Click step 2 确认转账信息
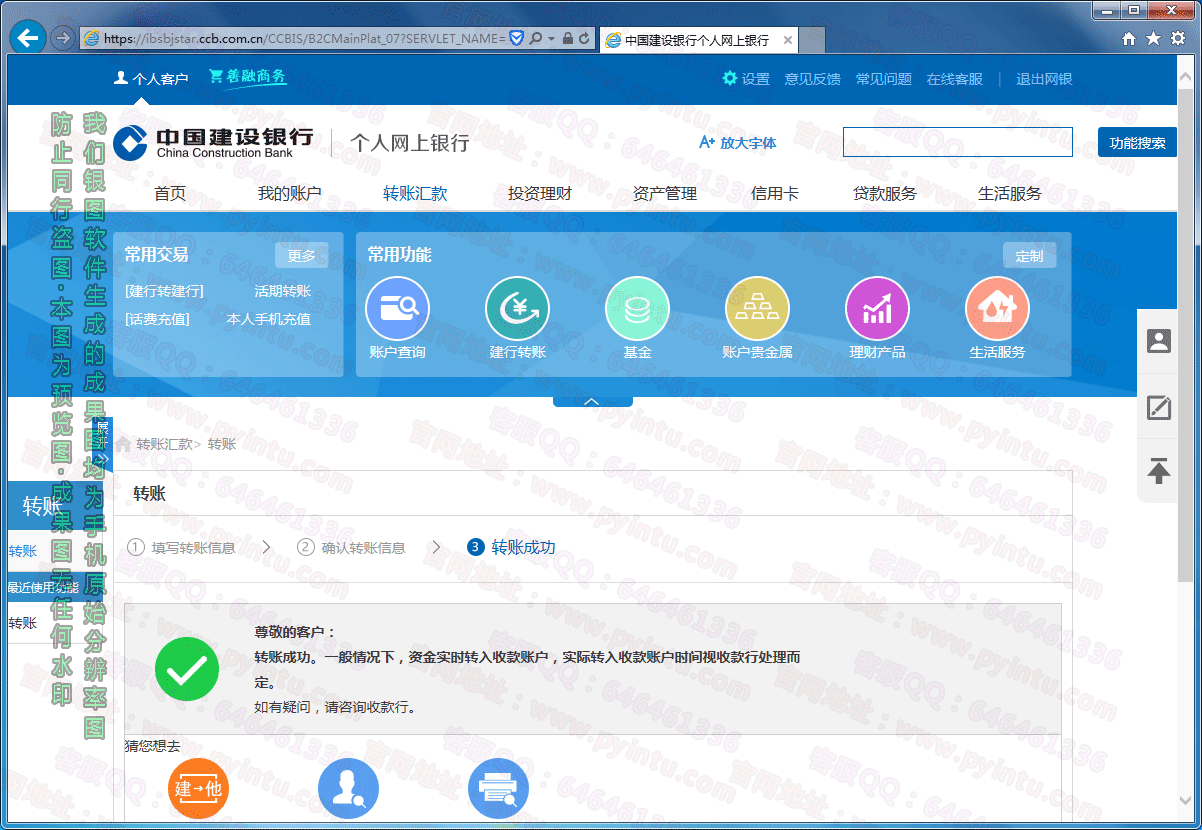 pyautogui.click(x=351, y=548)
